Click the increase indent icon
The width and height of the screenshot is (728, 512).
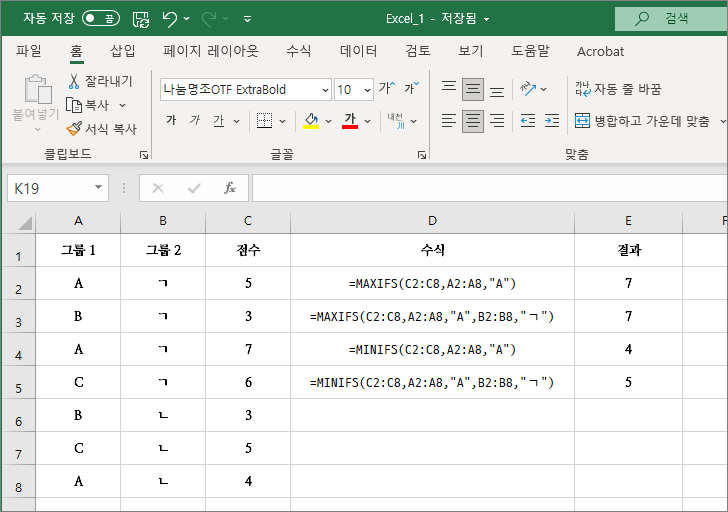pyautogui.click(x=552, y=121)
